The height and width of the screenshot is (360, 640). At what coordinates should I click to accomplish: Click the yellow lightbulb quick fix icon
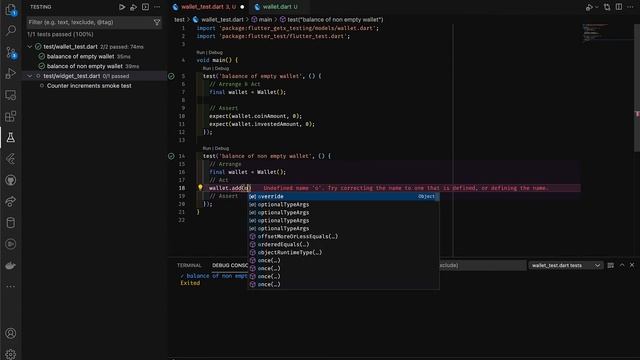(200, 187)
